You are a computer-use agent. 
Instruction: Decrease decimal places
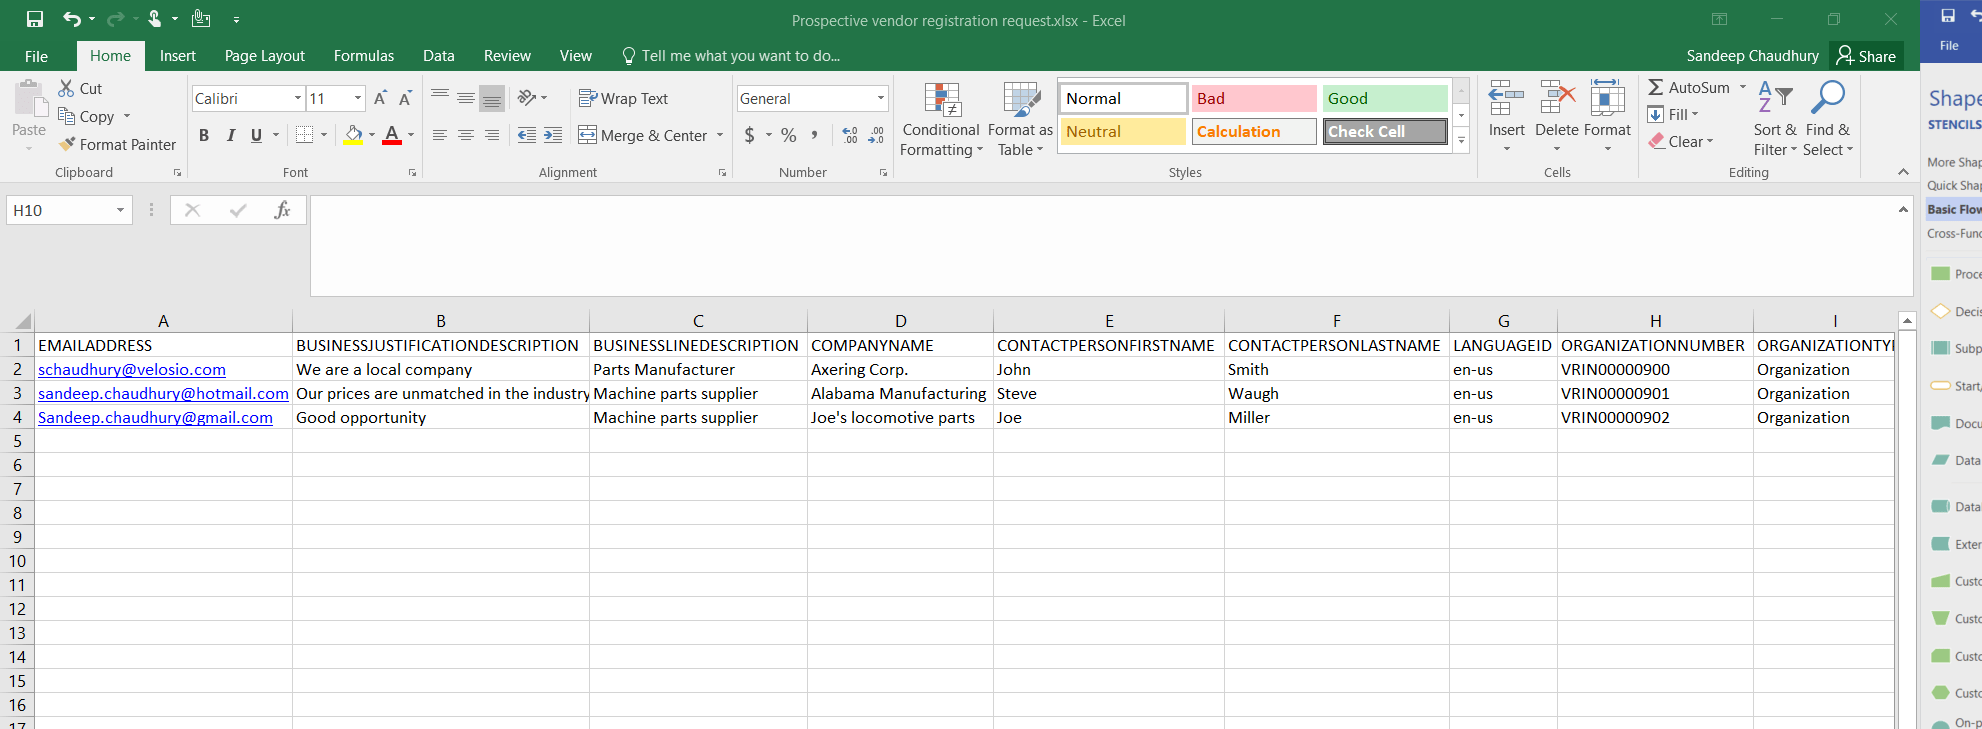876,135
